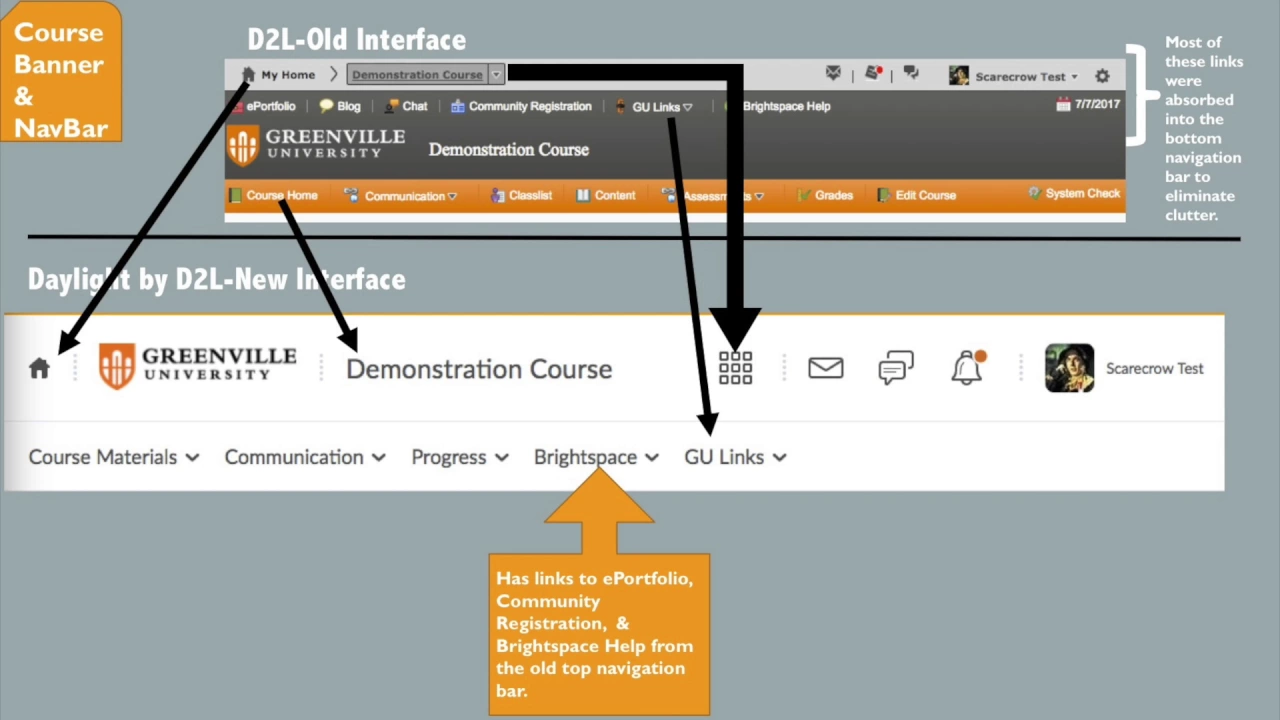Viewport: 1280px width, 720px height.
Task: Click the Blog speech bubble icon
Action: click(x=326, y=106)
